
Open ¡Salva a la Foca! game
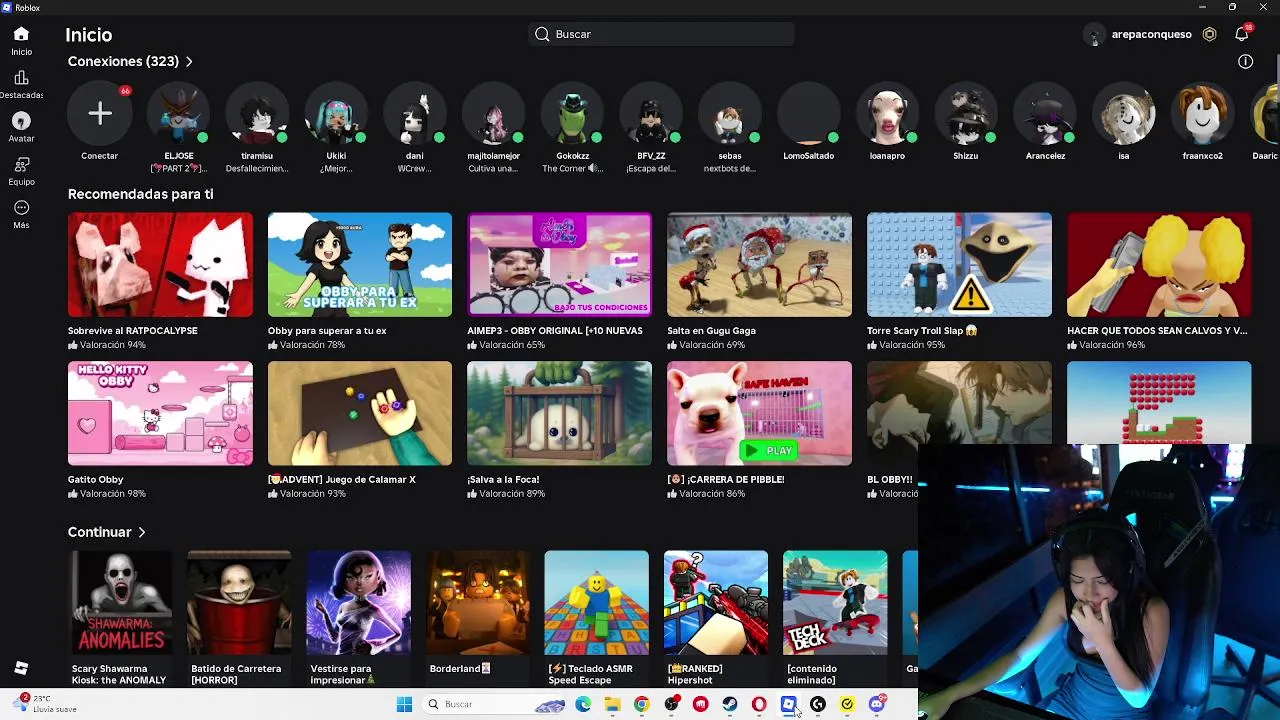(559, 414)
